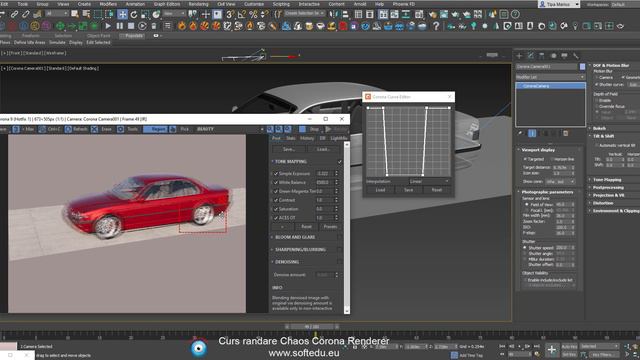Expand the BLOOM AND GLARE section

coord(272,237)
